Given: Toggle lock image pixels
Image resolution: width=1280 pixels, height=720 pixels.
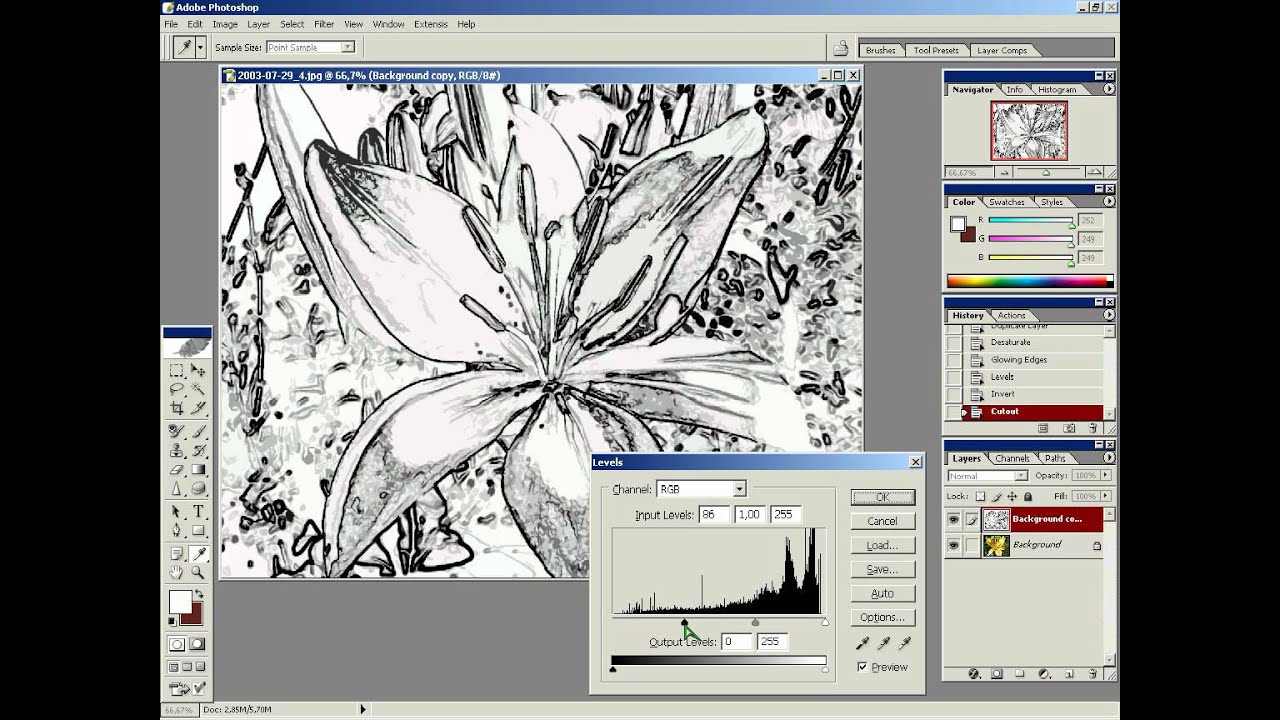Looking at the screenshot, I should [996, 496].
